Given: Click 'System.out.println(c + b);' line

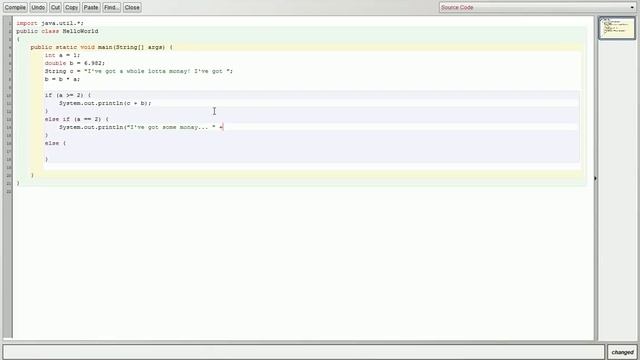Looking at the screenshot, I should pos(105,103).
